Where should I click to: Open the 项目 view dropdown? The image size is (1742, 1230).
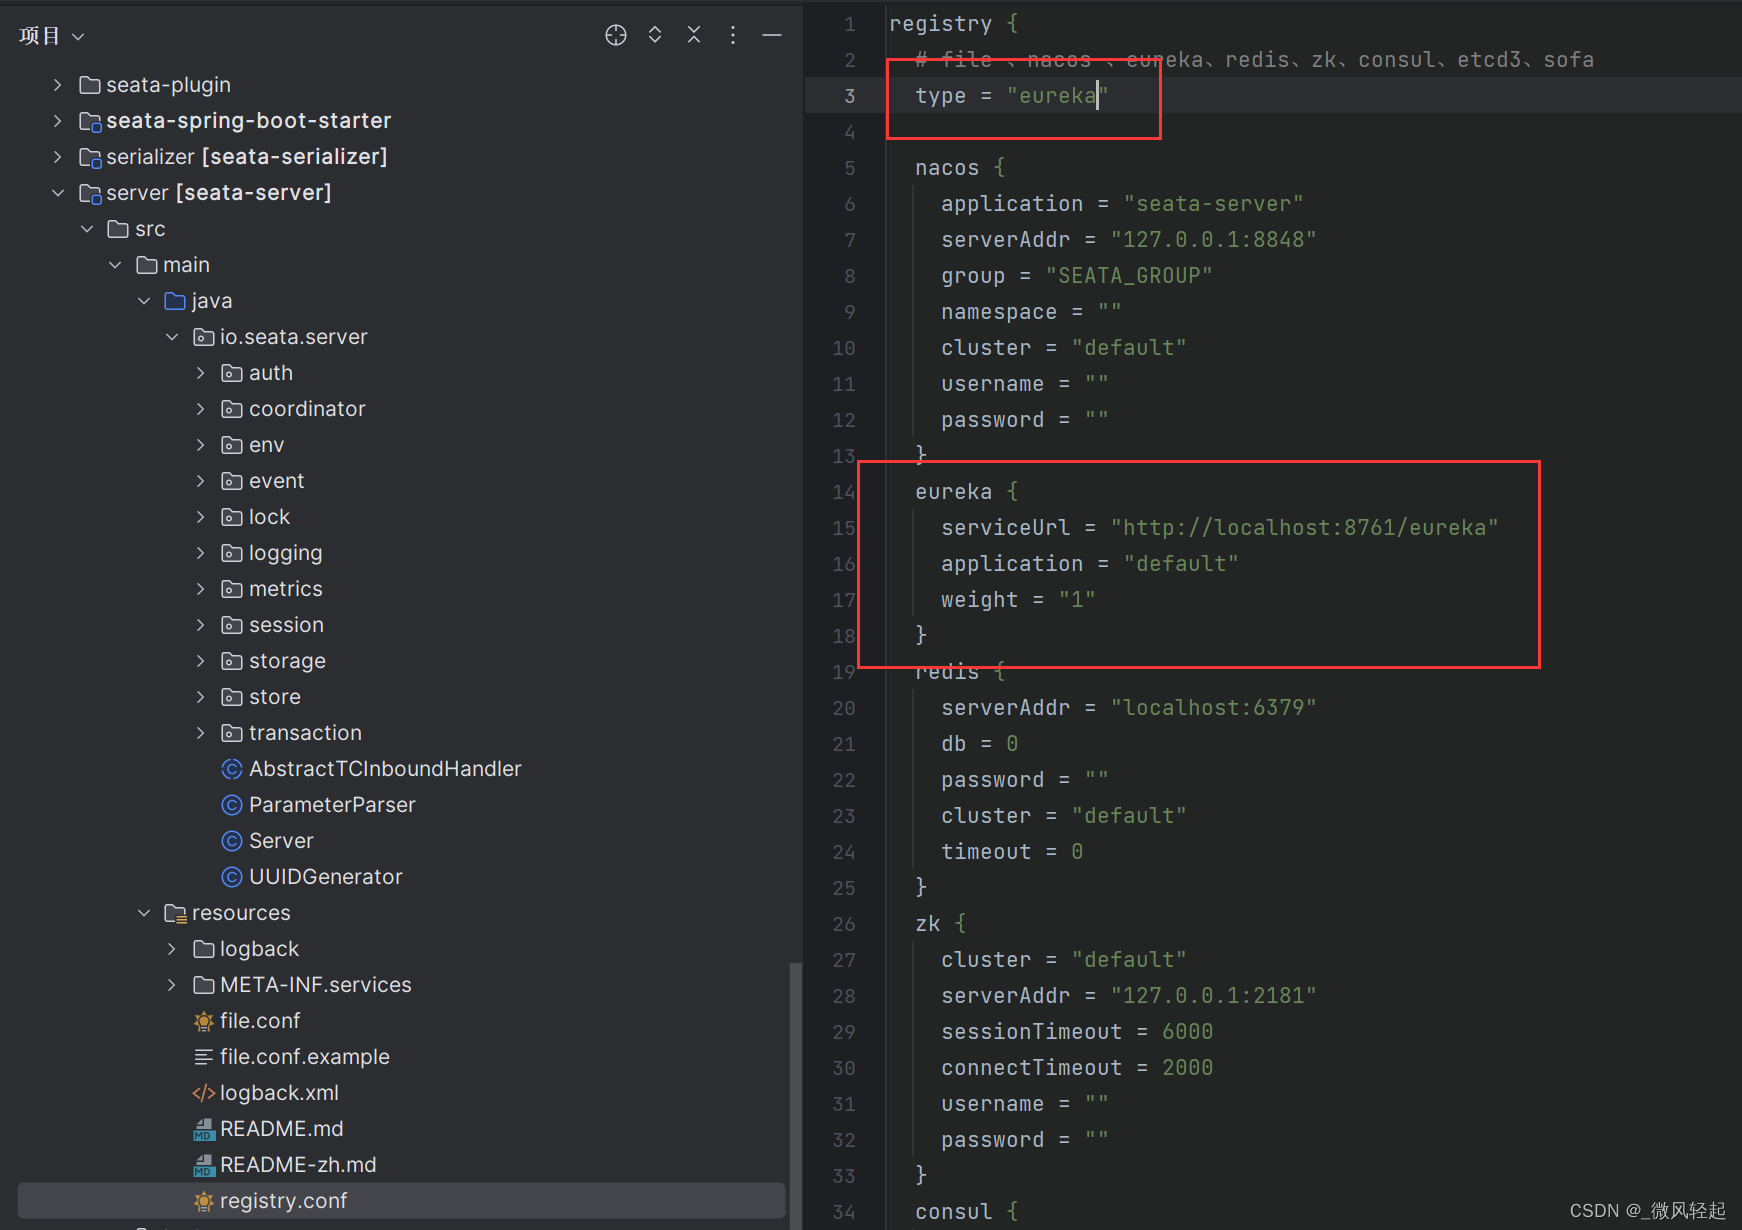click(x=52, y=36)
